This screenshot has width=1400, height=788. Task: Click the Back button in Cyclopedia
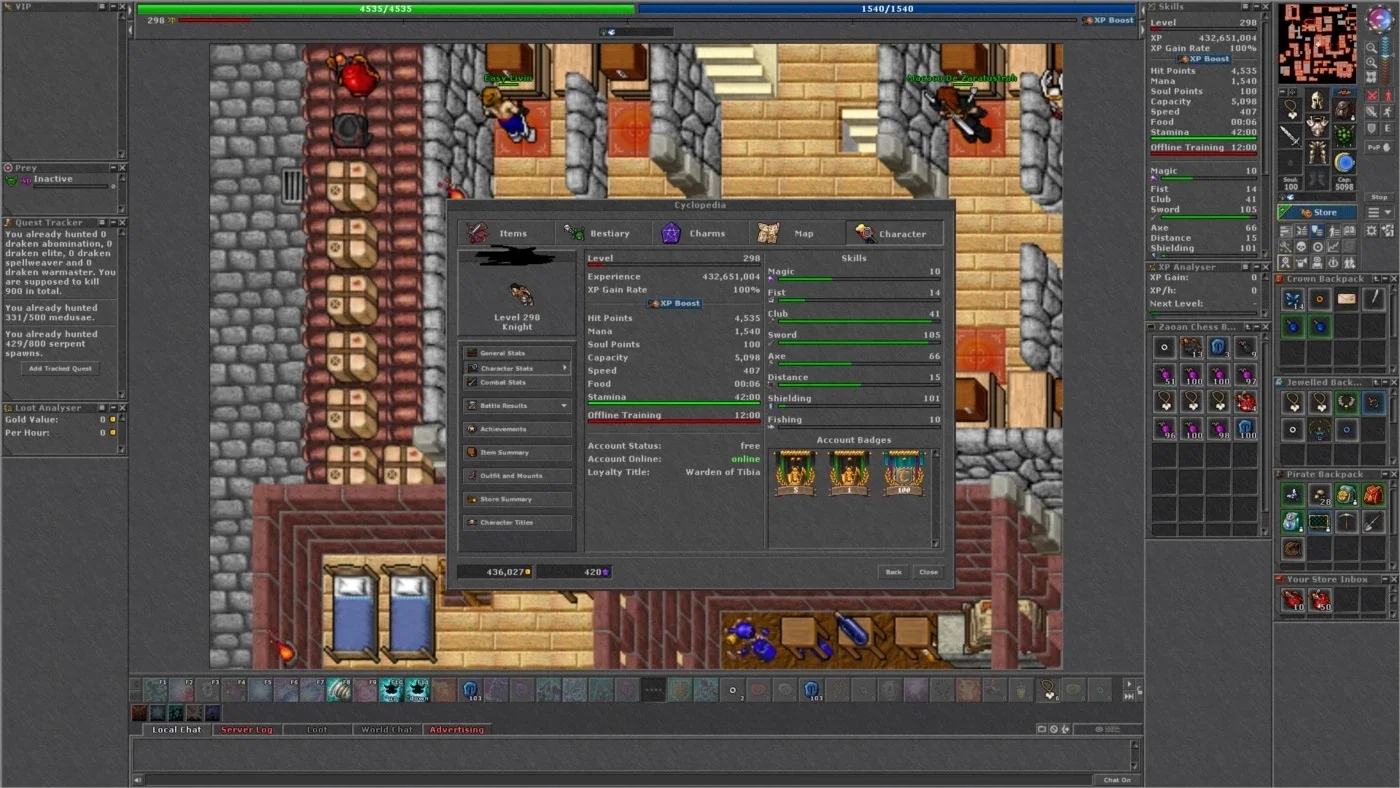[893, 572]
